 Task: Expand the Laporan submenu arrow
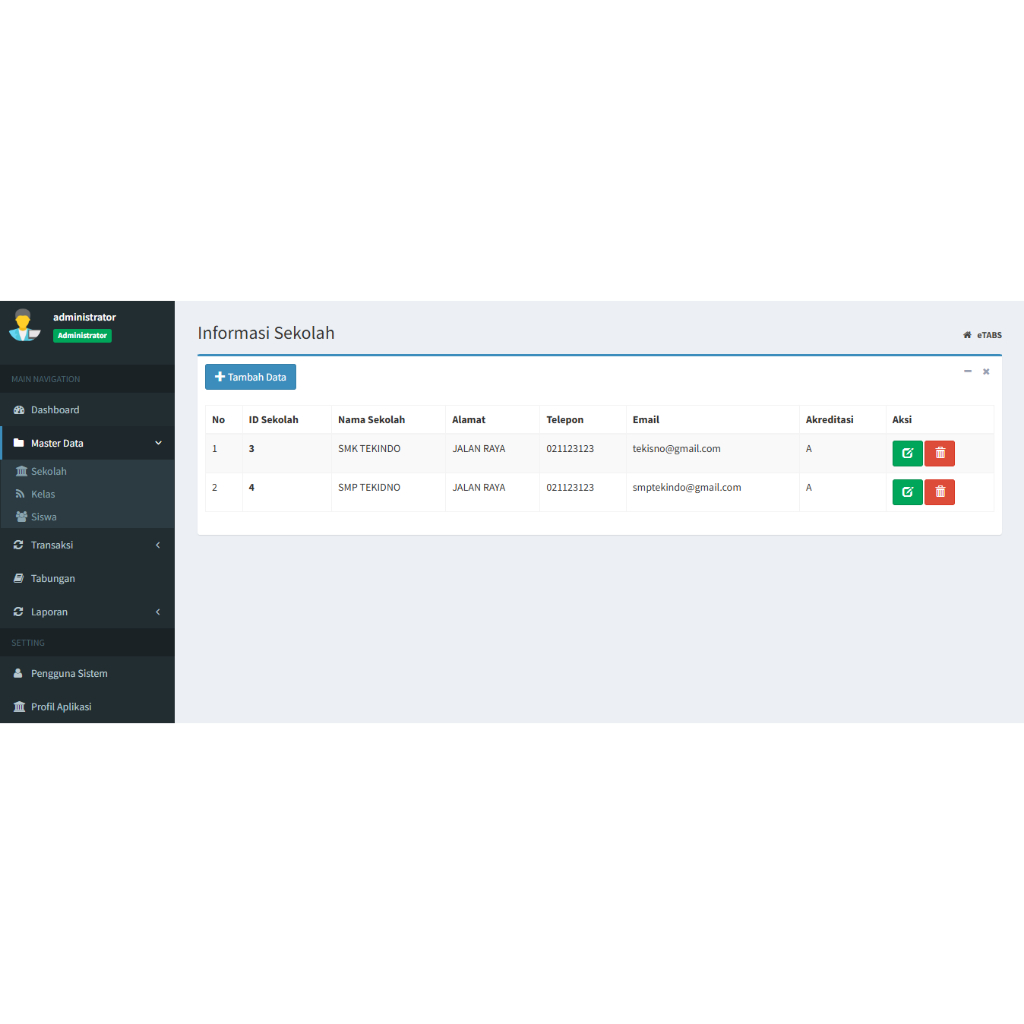click(x=158, y=612)
